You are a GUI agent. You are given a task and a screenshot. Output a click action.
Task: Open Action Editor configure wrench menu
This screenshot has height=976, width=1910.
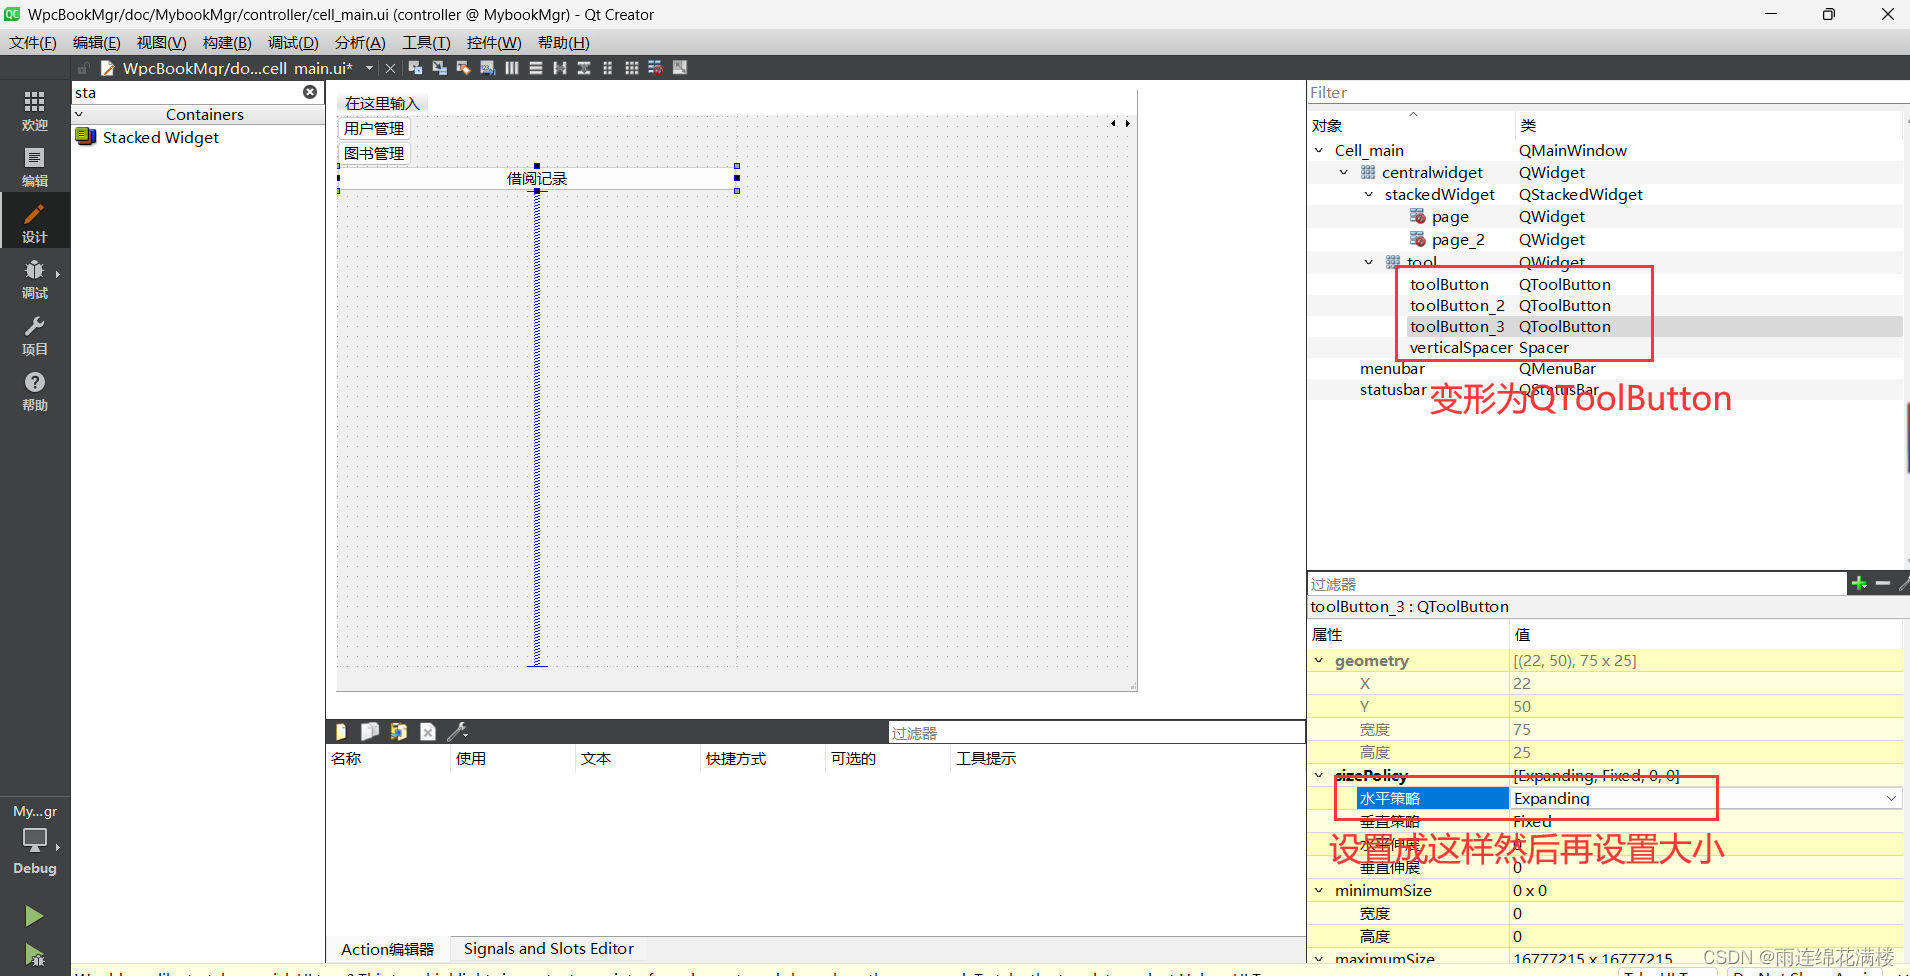click(457, 732)
